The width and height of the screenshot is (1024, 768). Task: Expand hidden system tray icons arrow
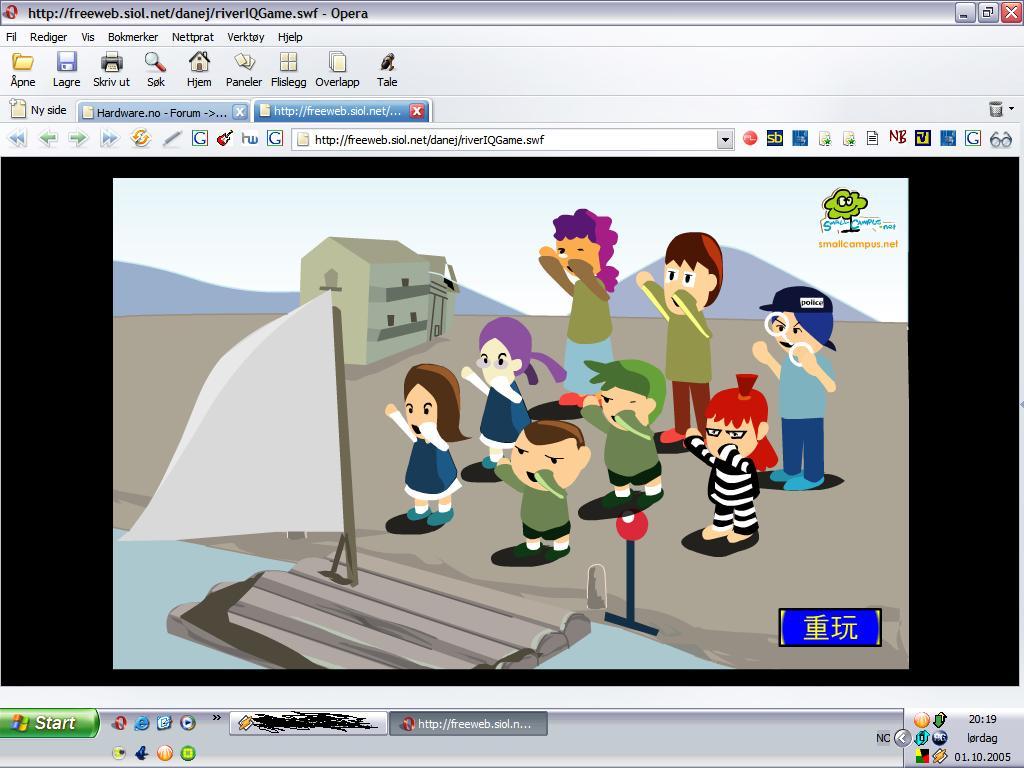click(x=902, y=738)
